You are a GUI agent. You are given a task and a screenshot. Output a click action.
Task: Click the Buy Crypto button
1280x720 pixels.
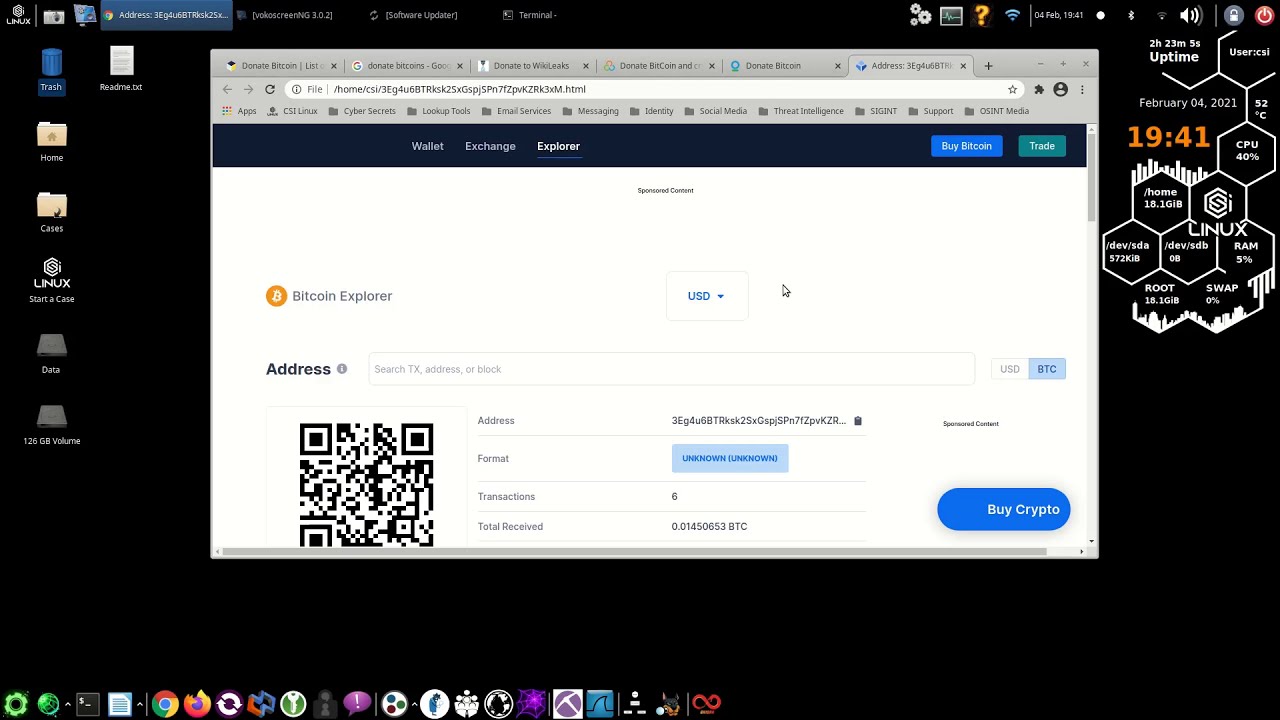(x=1004, y=510)
